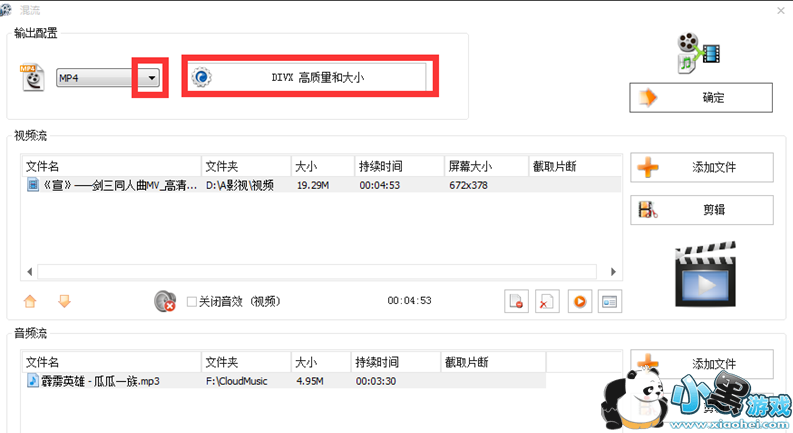Move the video file down with the orange down arrow
The image size is (793, 433).
64,301
